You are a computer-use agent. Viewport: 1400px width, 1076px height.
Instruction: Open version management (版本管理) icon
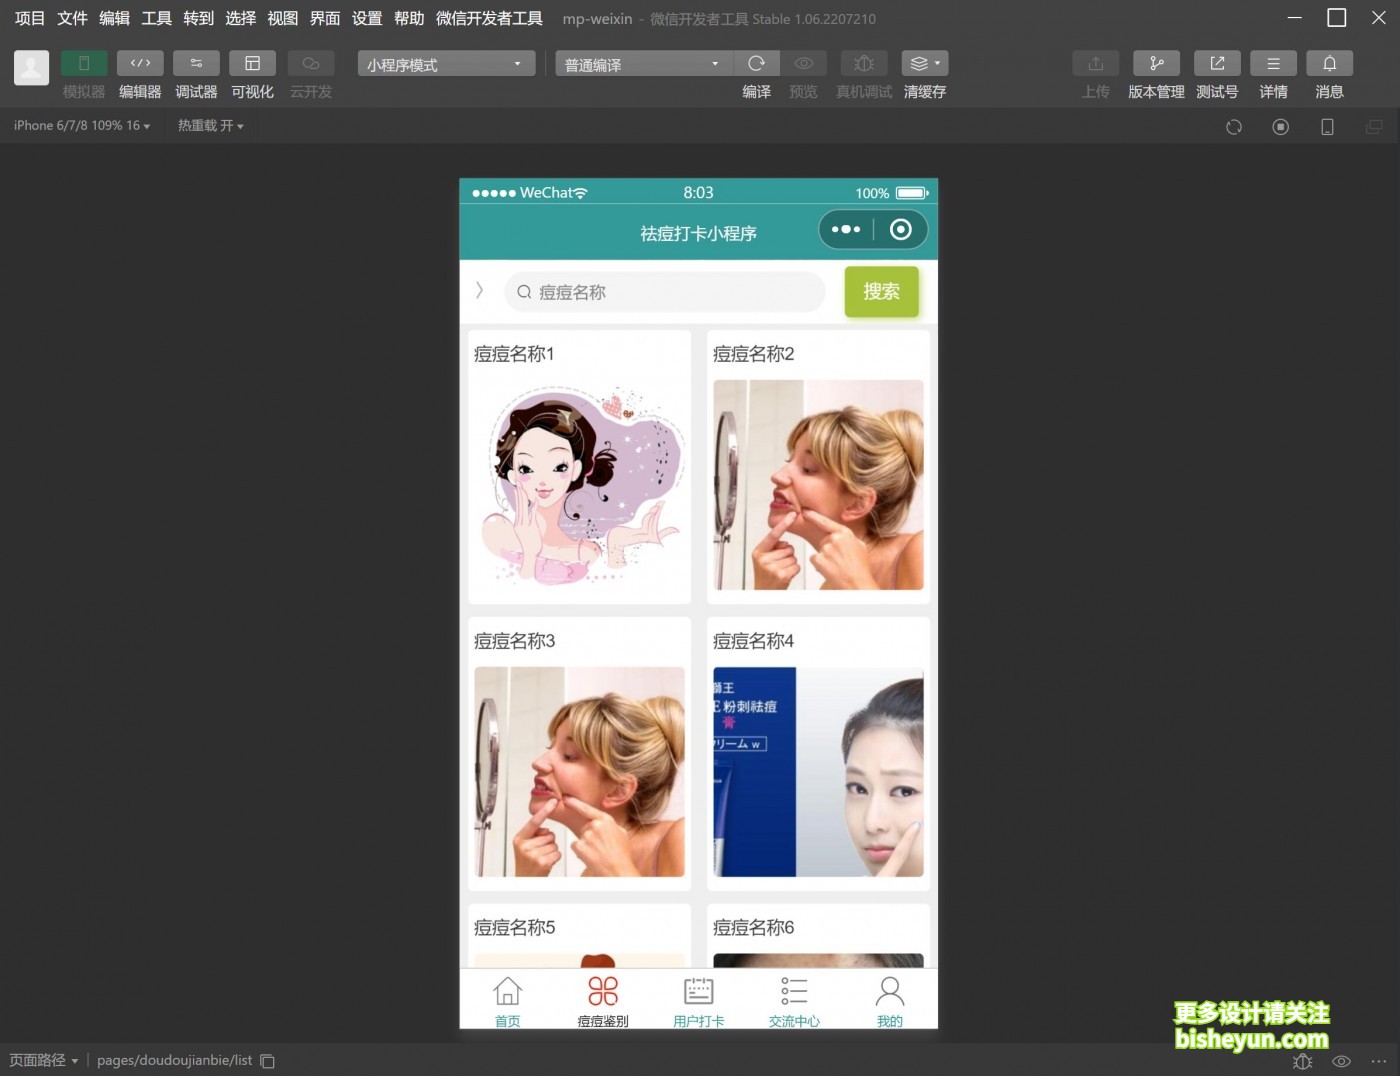click(1156, 63)
